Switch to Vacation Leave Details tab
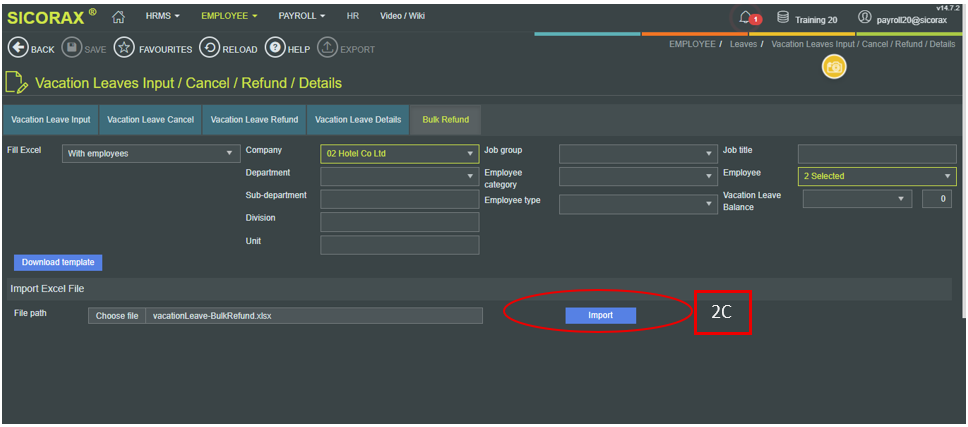 pyautogui.click(x=358, y=120)
